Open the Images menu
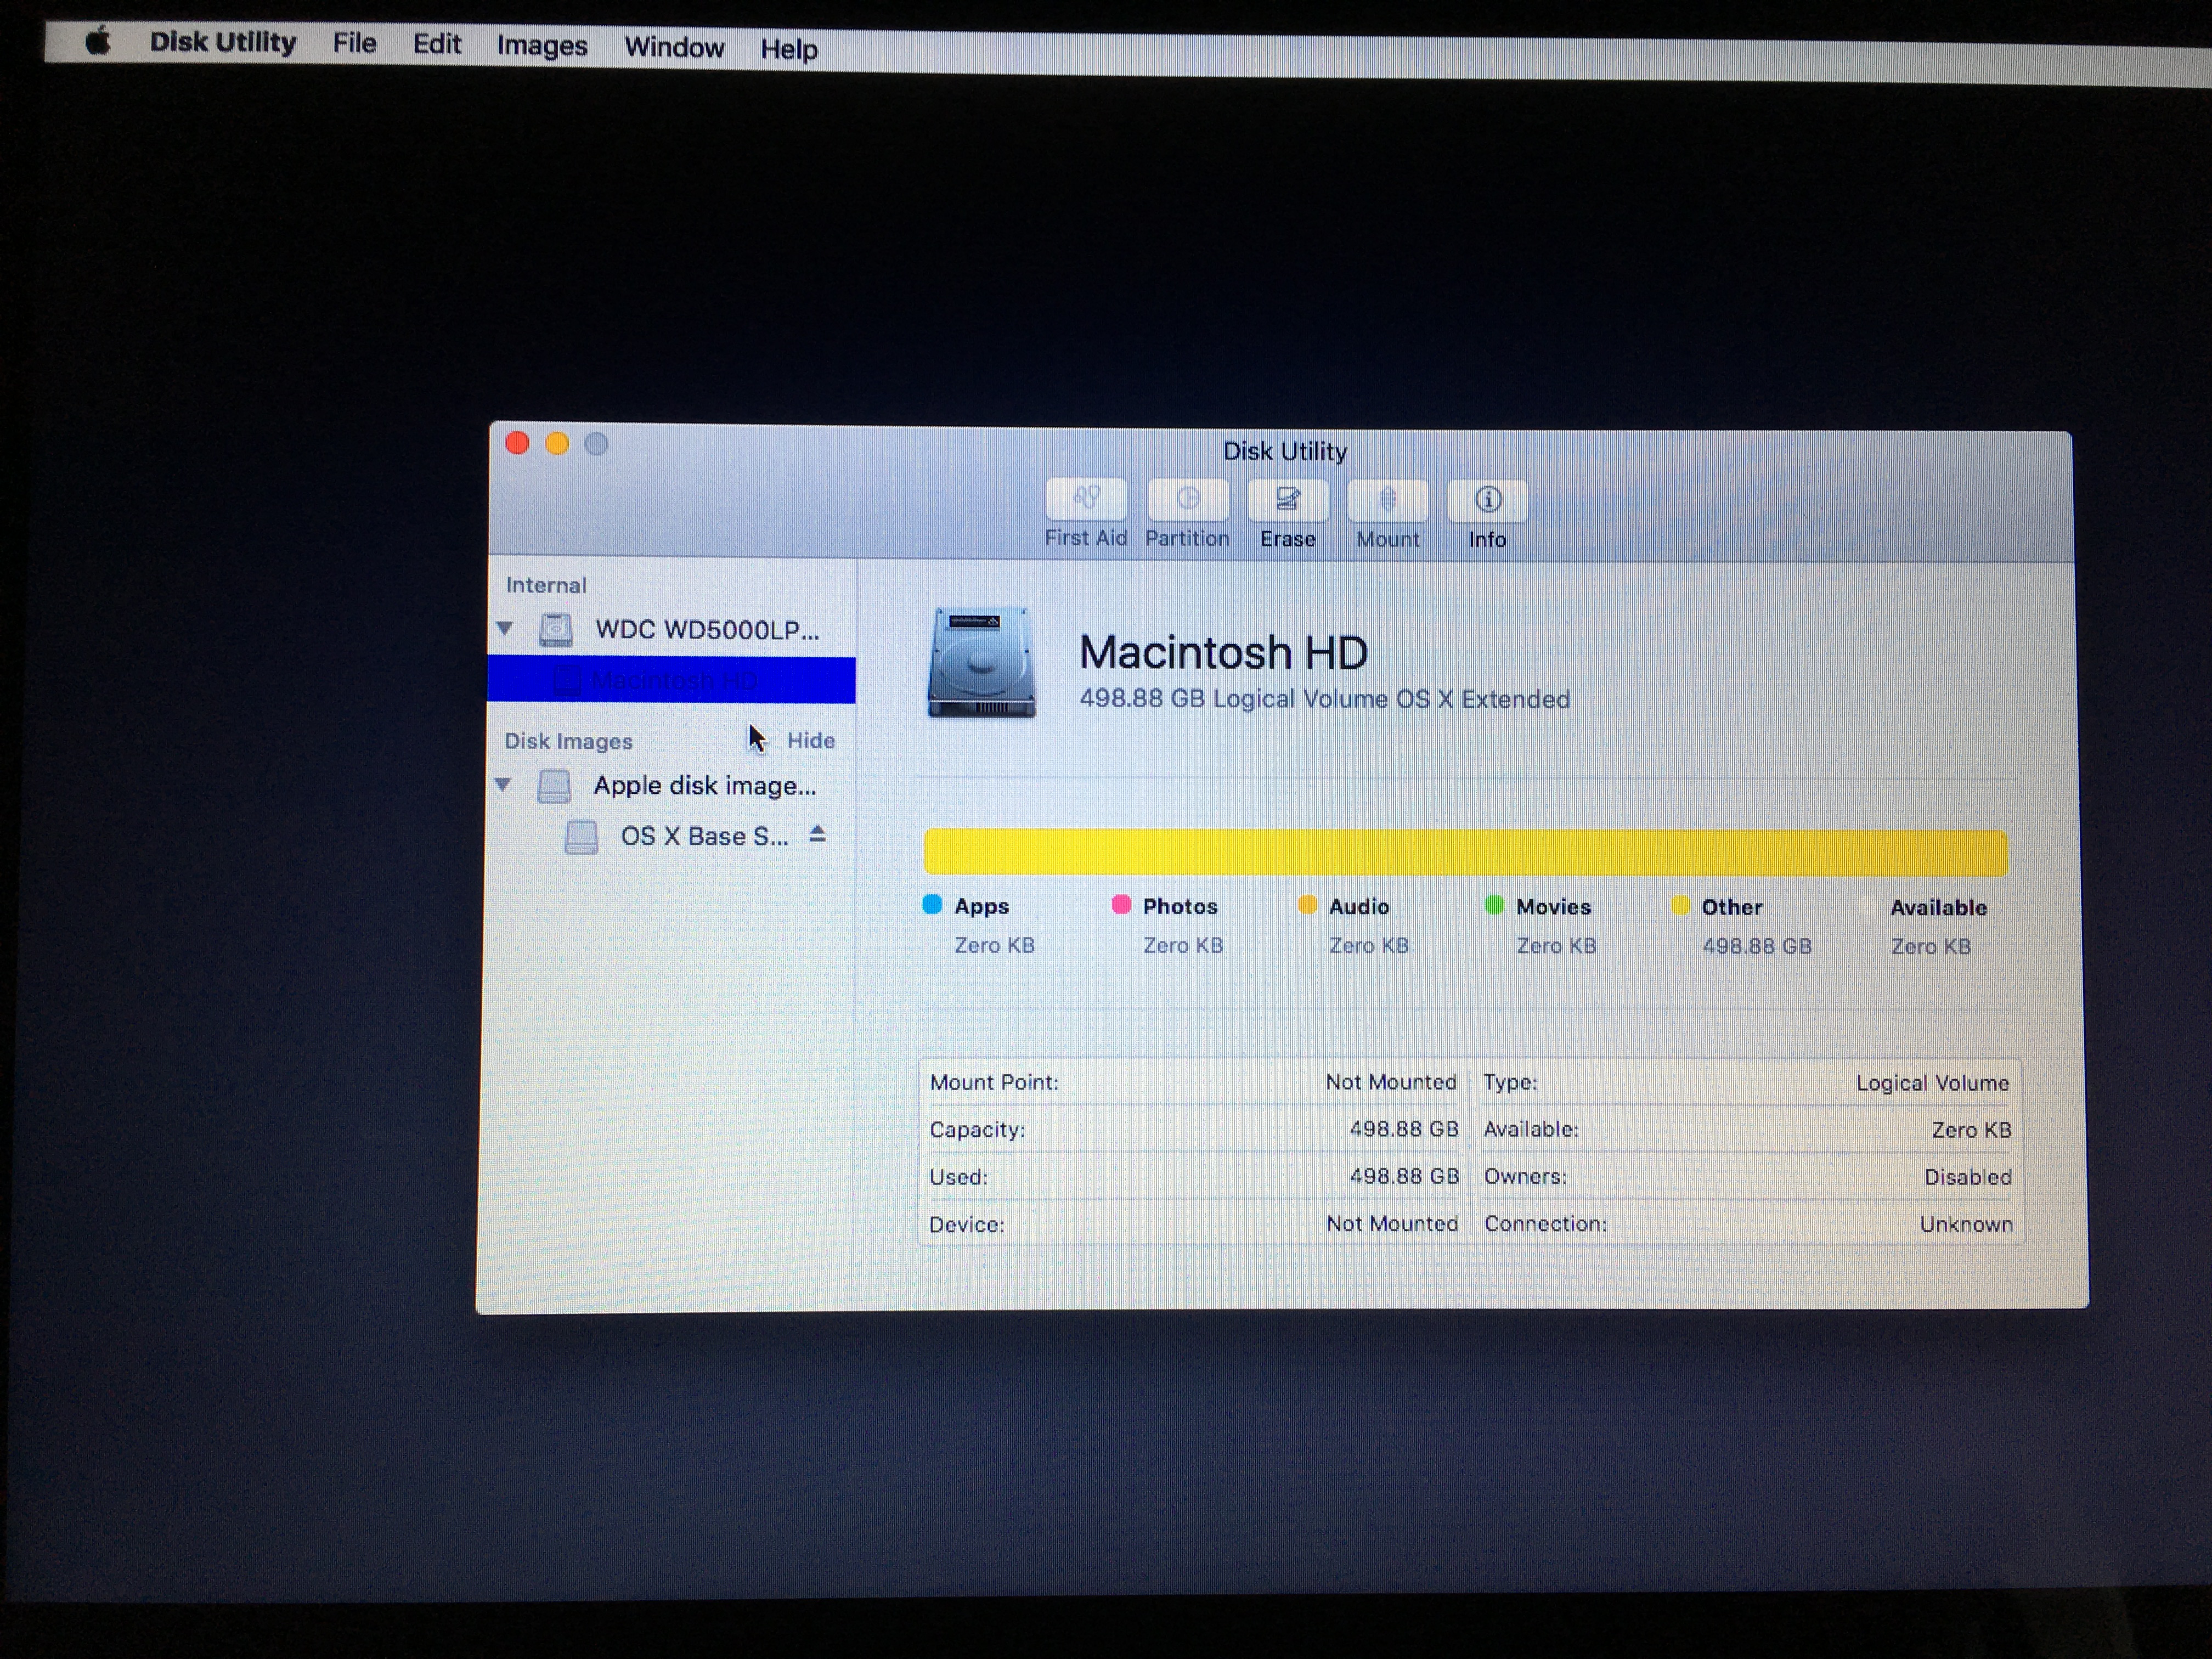This screenshot has width=2212, height=1659. [542, 46]
